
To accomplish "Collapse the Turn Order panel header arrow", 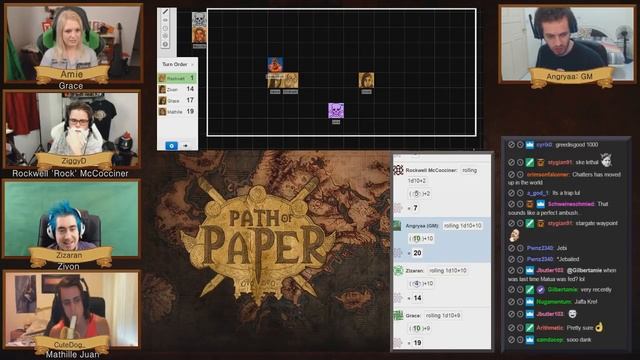I will 193,64.
